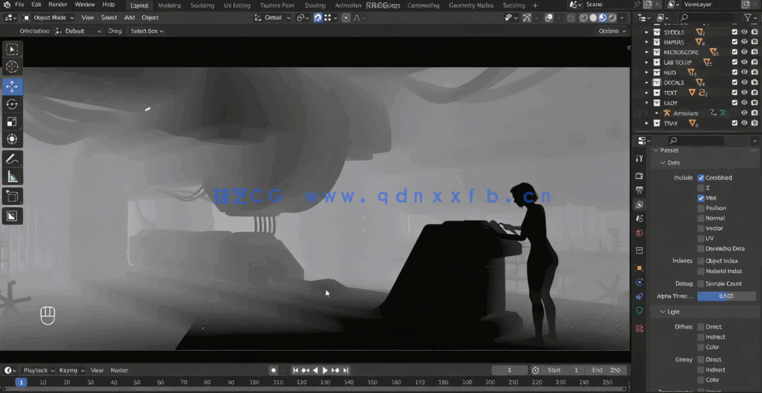Hide the TRAY collection eye icon
This screenshot has width=762, height=393.
[744, 123]
